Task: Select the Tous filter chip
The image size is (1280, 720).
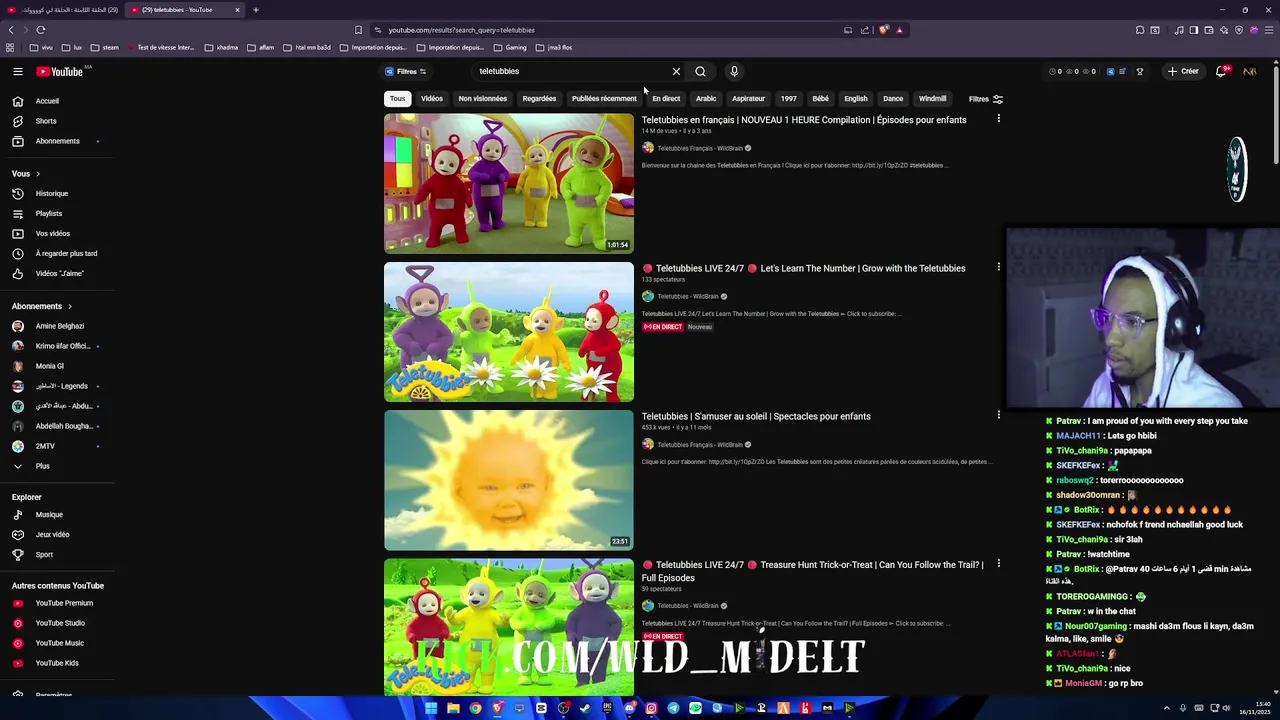Action: [398, 98]
